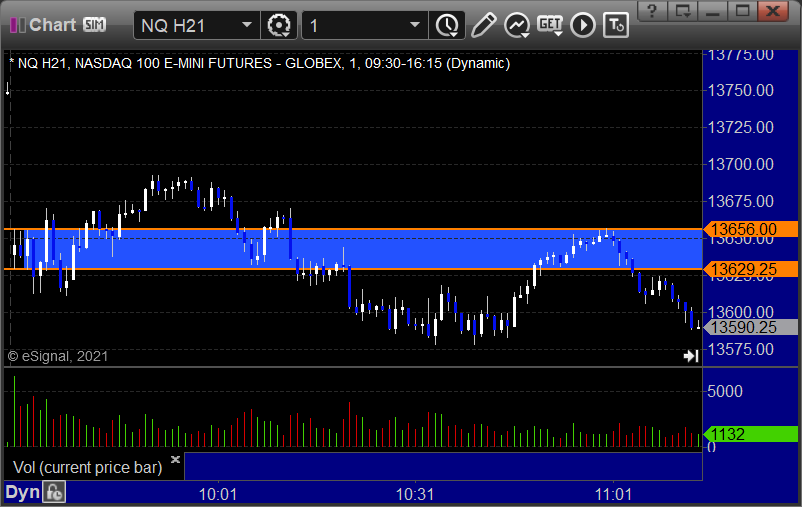Screen dimensions: 802x507
Task: Open the symbol settings gear menu
Action: point(279,25)
